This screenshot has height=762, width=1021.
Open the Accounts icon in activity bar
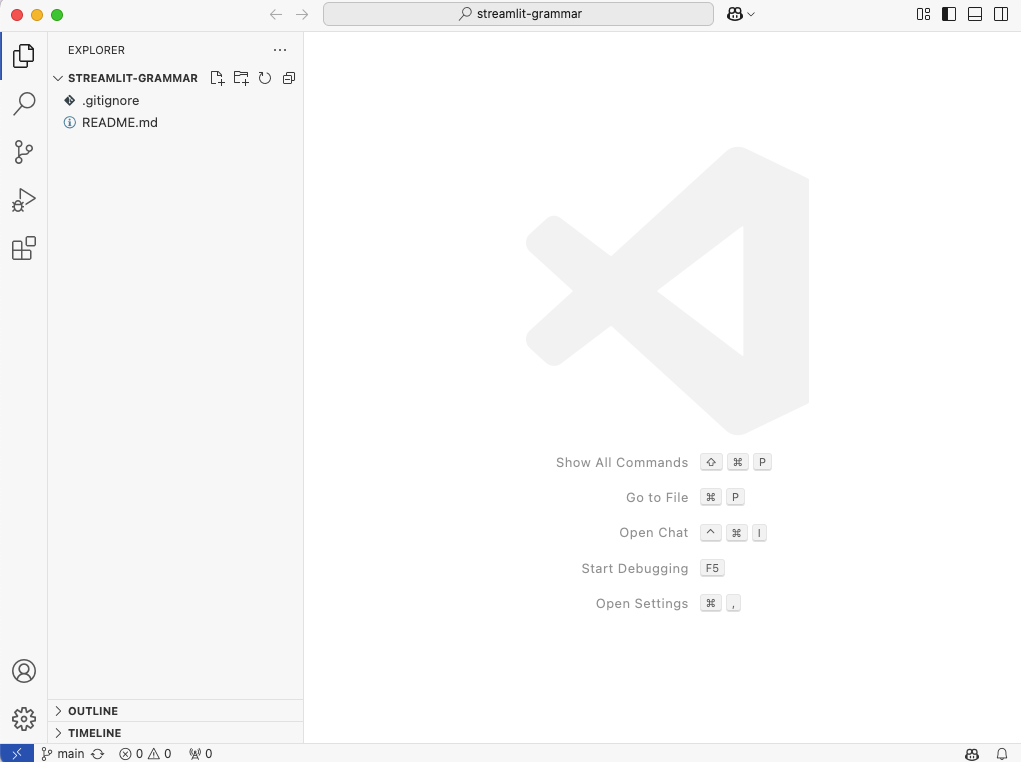23,671
